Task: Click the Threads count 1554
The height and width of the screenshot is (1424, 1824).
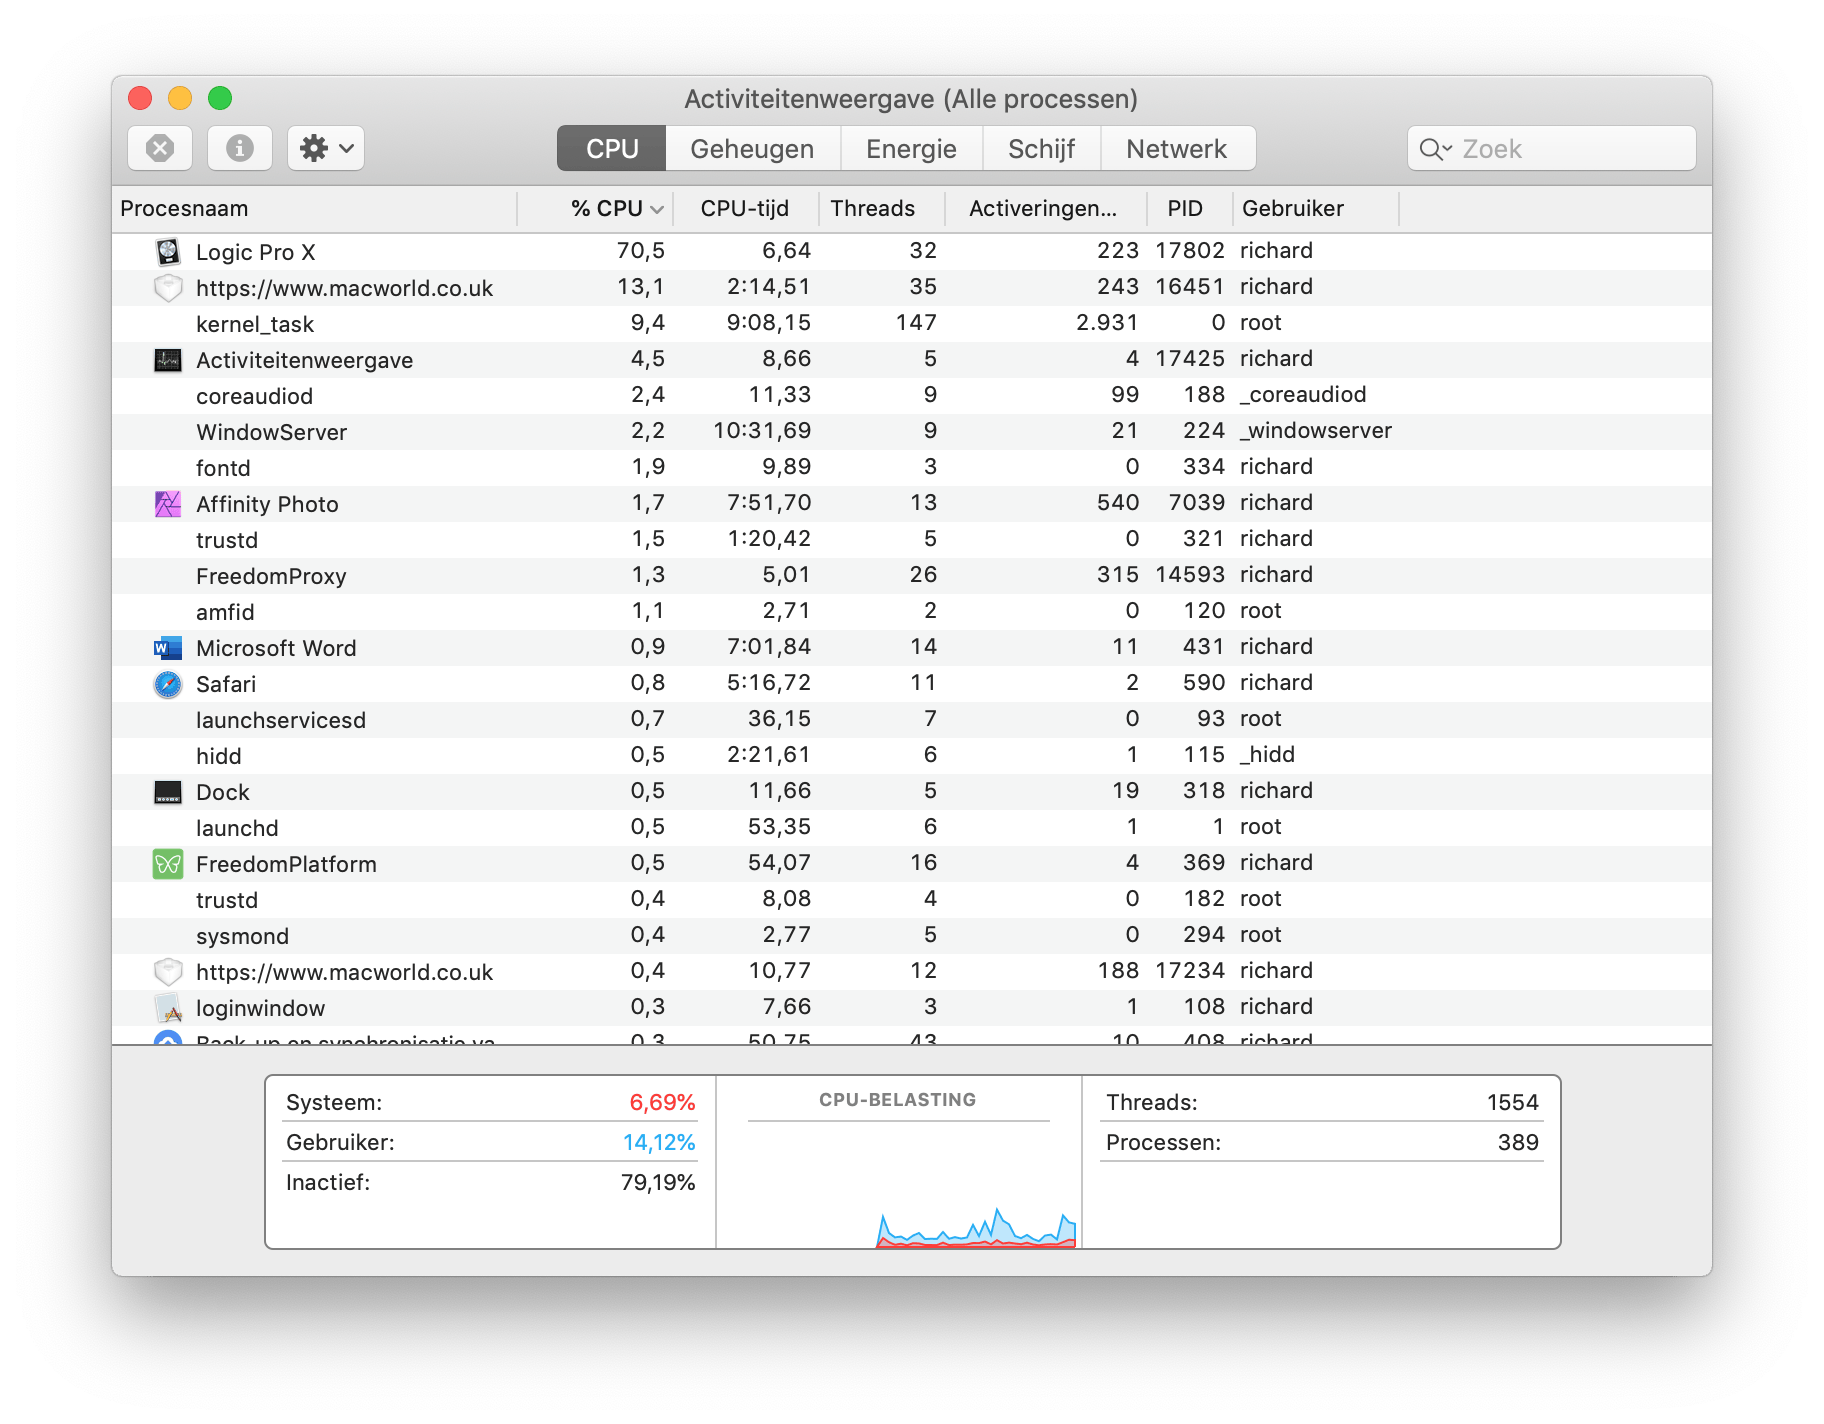Action: pos(1512,1102)
